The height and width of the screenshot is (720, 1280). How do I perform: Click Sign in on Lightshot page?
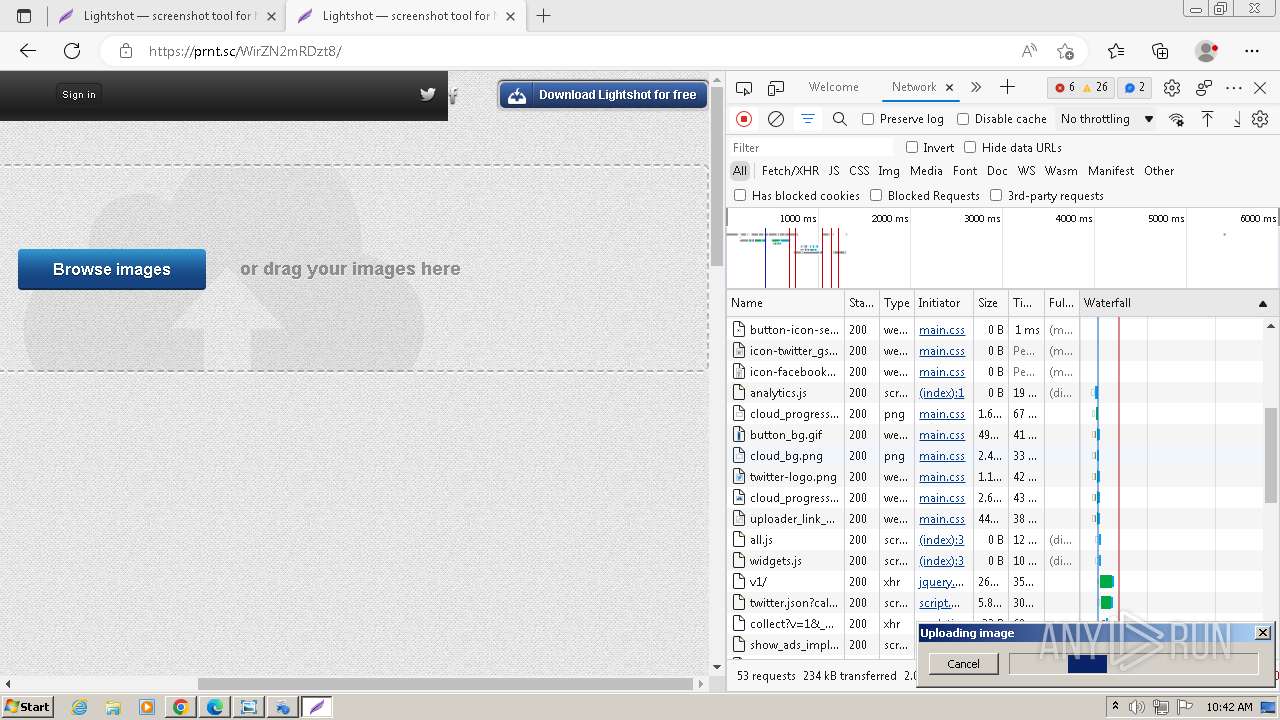click(x=79, y=95)
